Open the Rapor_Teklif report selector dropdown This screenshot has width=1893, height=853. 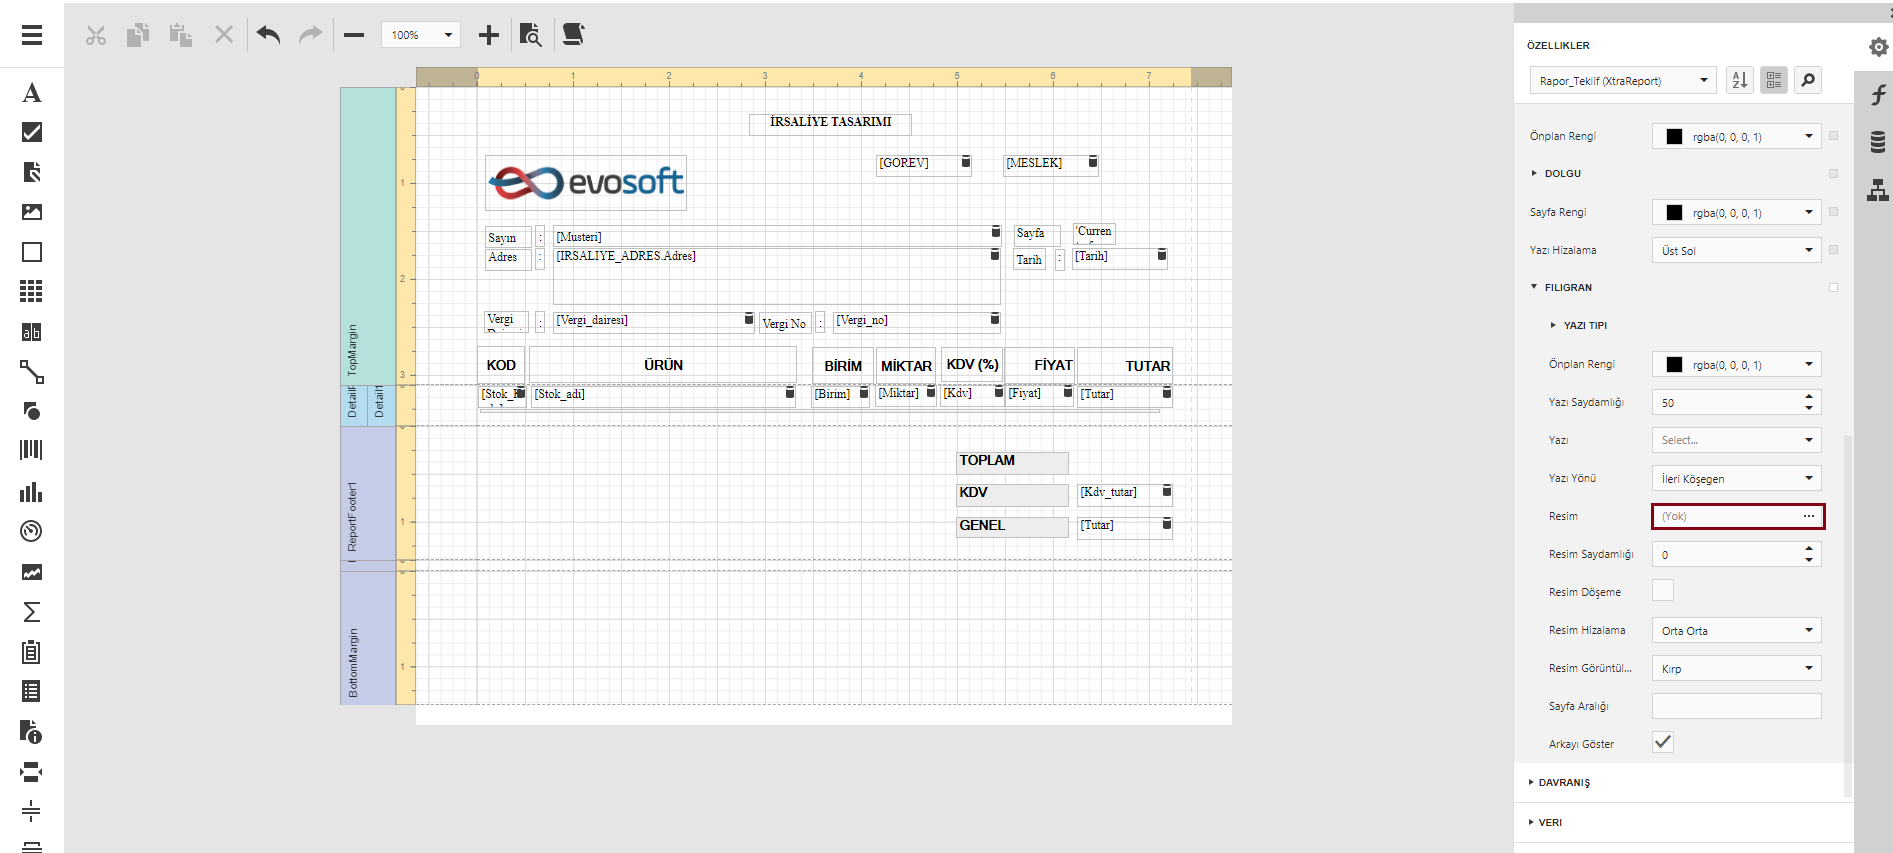pos(1623,81)
